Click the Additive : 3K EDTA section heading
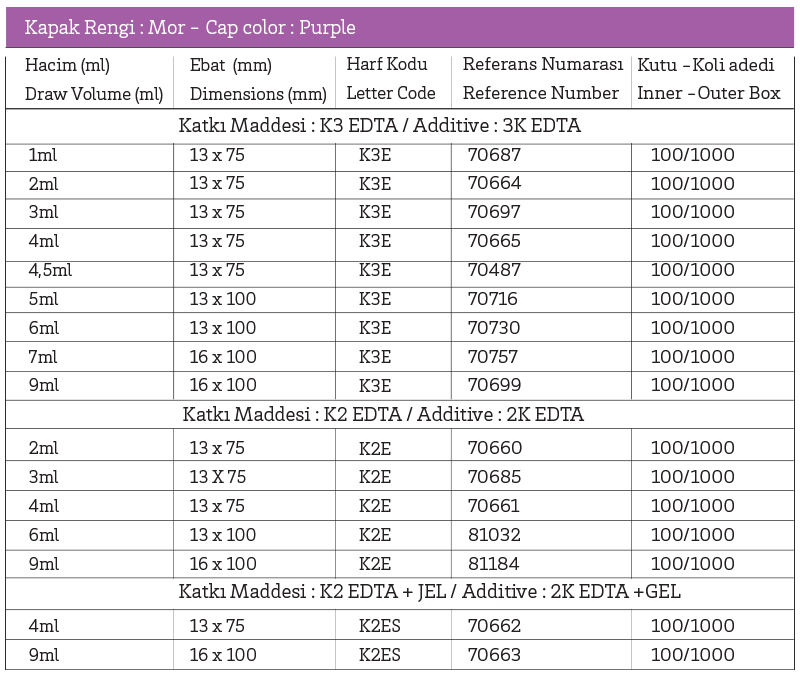The height and width of the screenshot is (679, 800). click(380, 126)
